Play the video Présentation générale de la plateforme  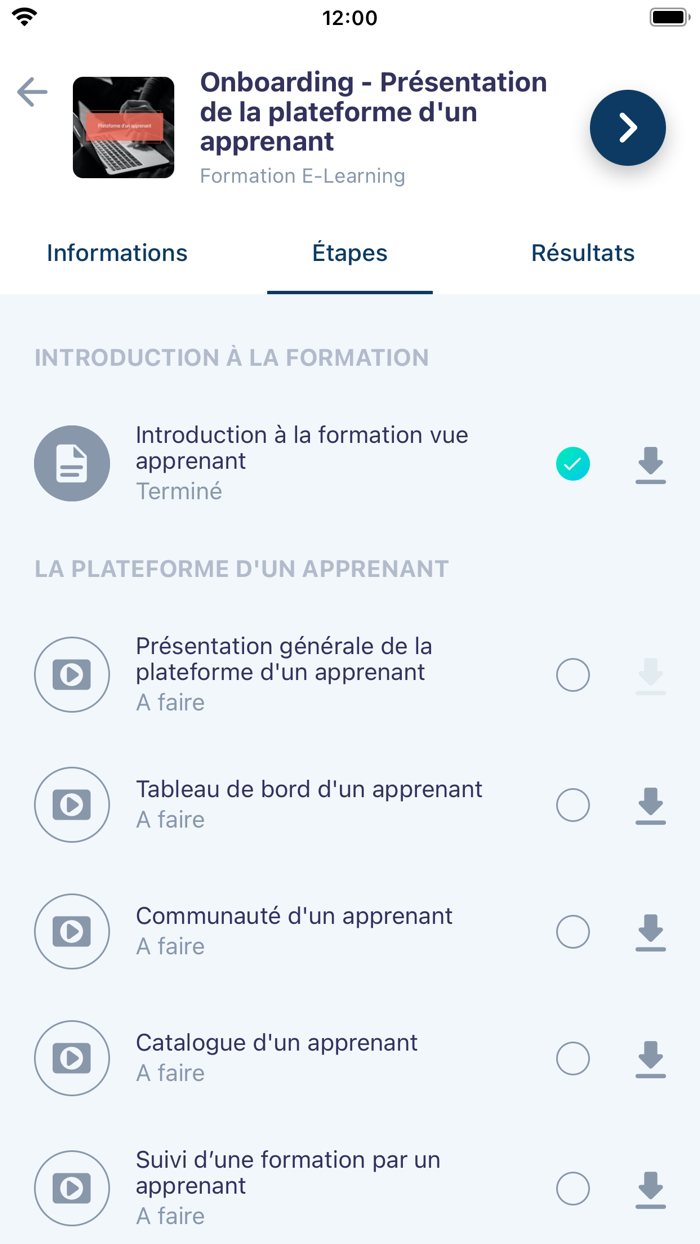coord(72,674)
